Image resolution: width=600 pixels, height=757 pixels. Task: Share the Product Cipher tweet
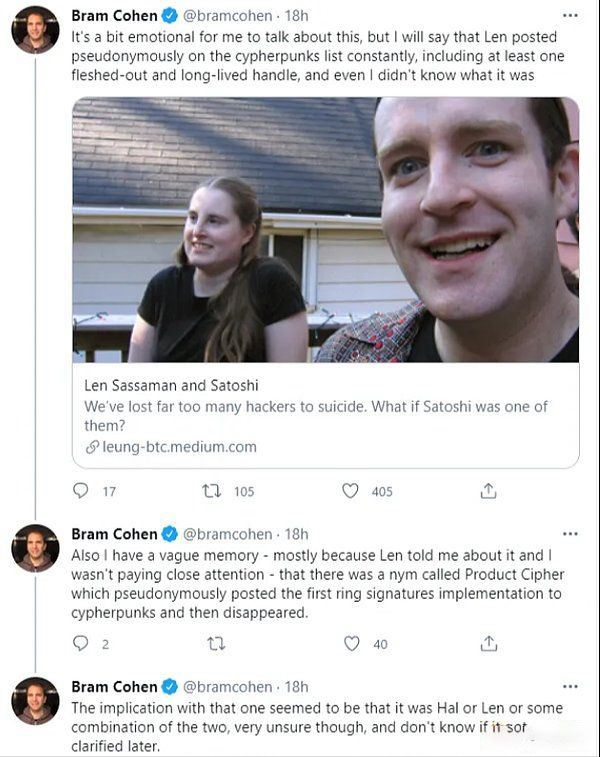[x=489, y=644]
